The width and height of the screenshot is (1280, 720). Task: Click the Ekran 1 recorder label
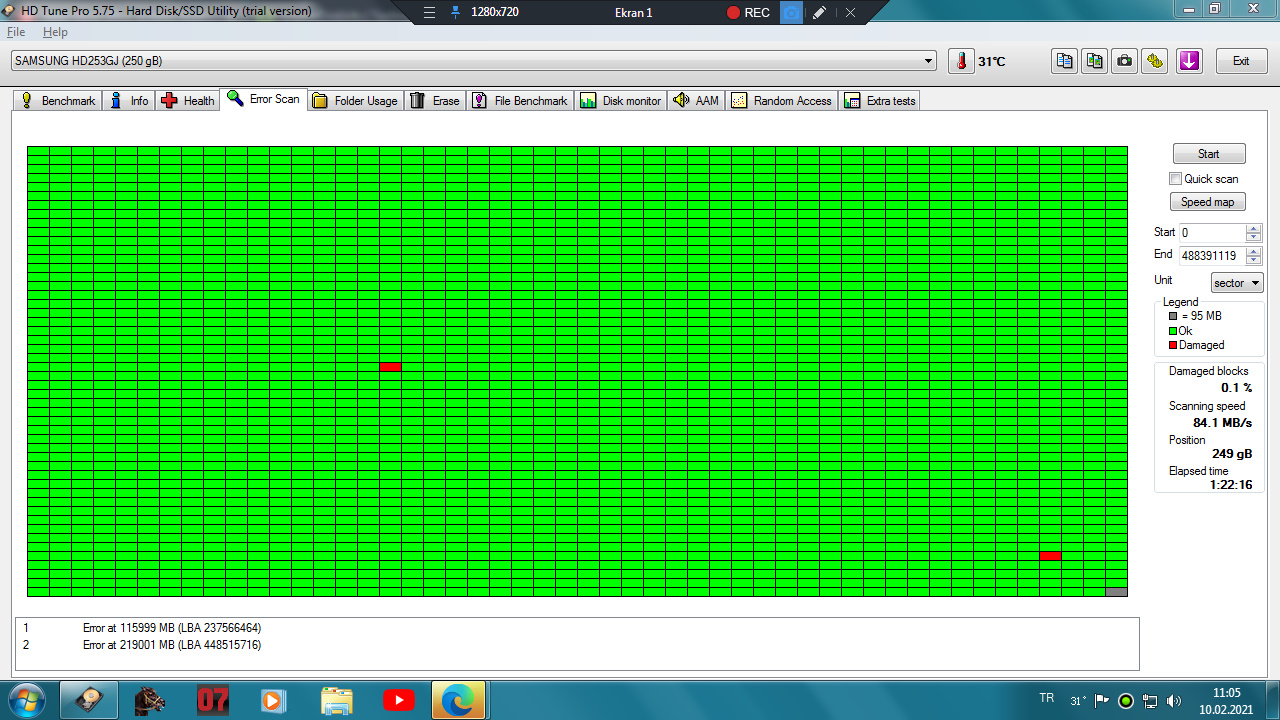[633, 13]
